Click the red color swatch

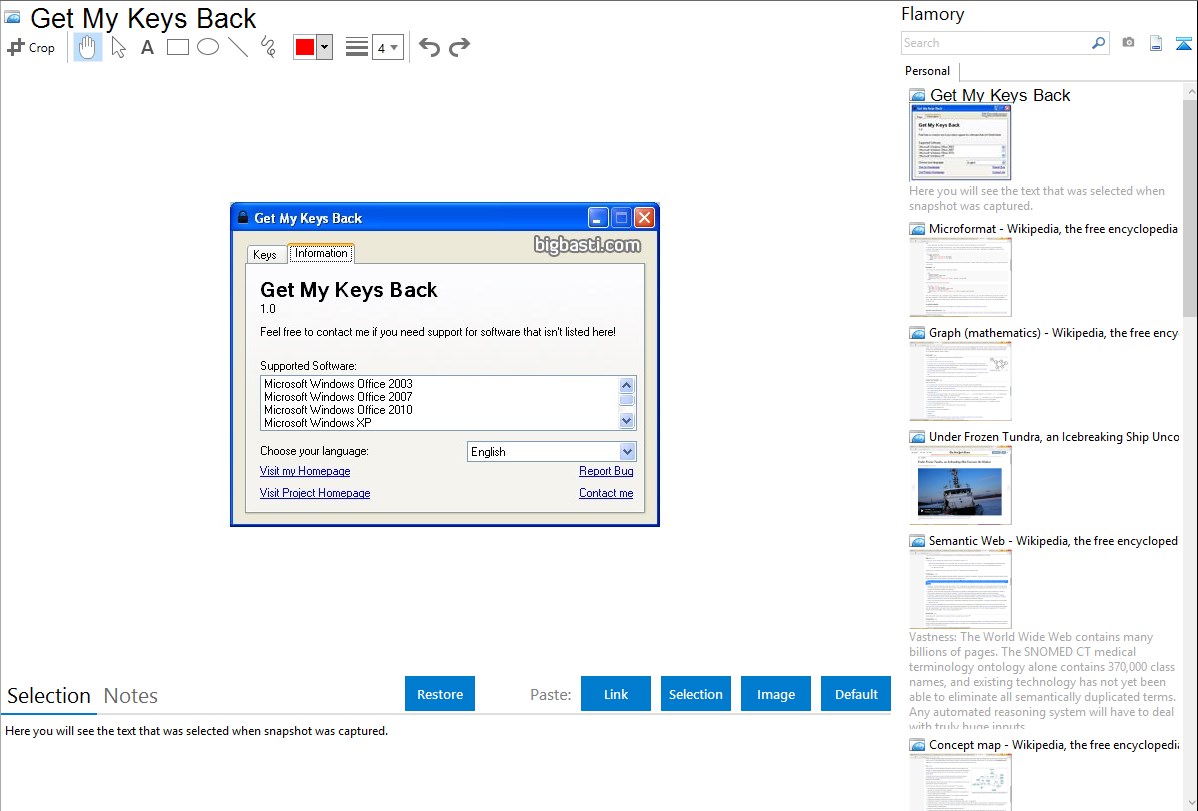[x=305, y=47]
